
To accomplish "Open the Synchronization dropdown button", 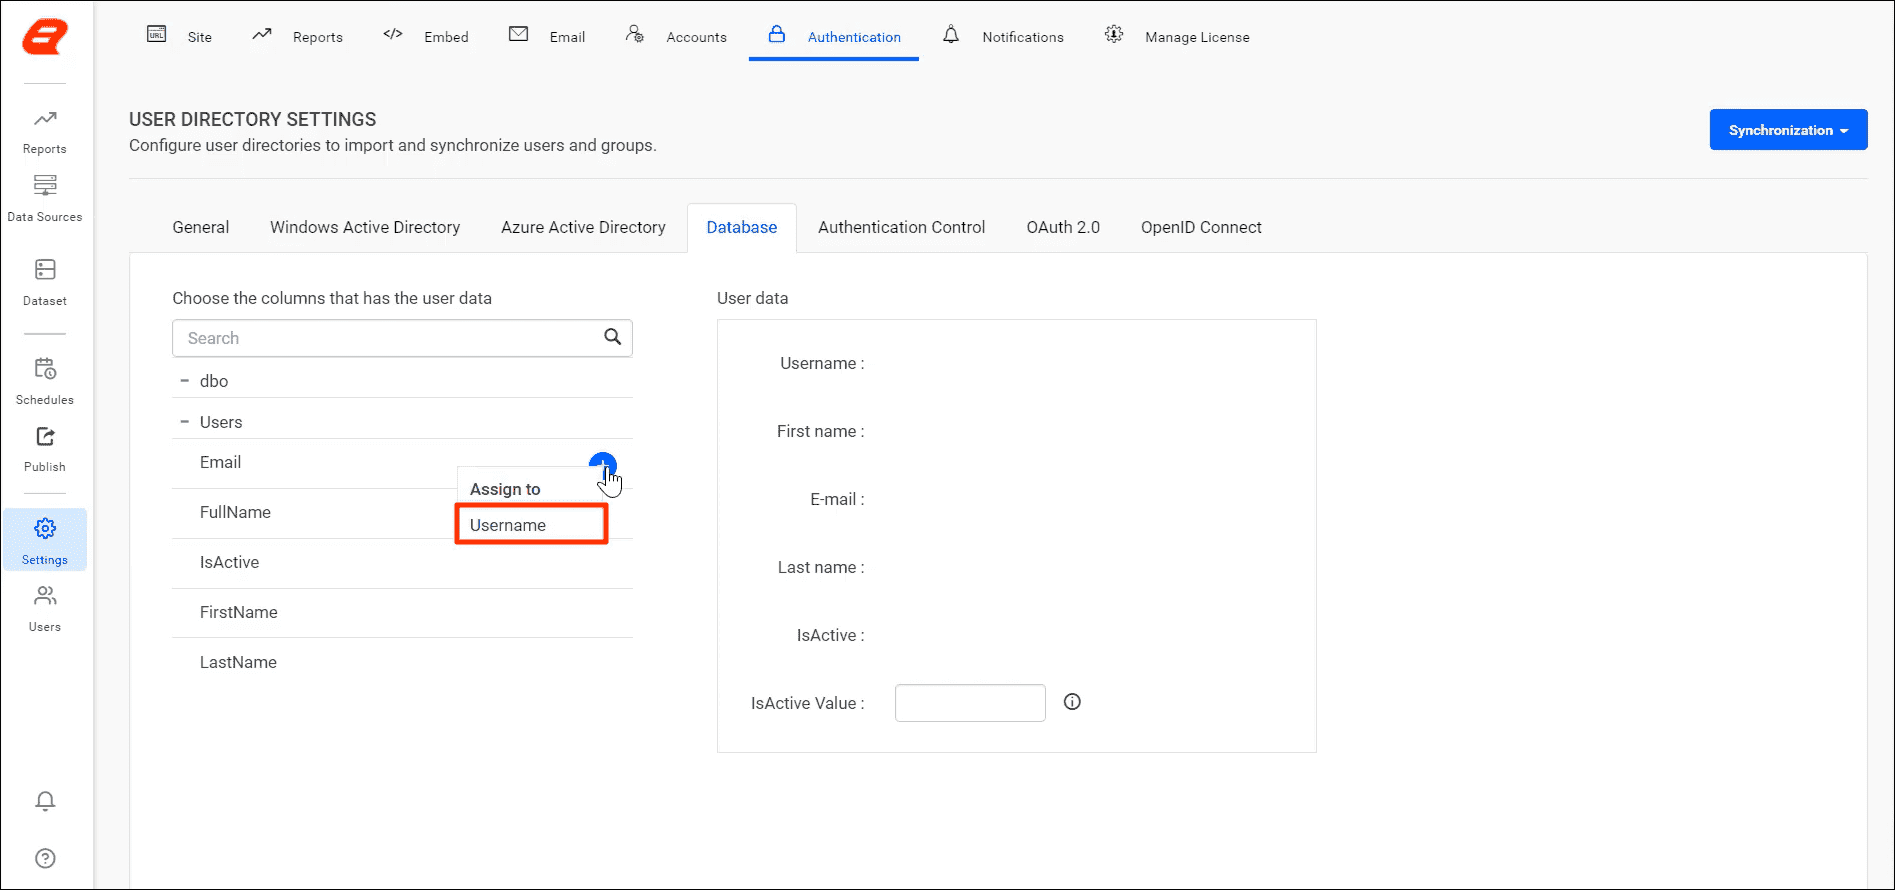I will pos(1788,130).
